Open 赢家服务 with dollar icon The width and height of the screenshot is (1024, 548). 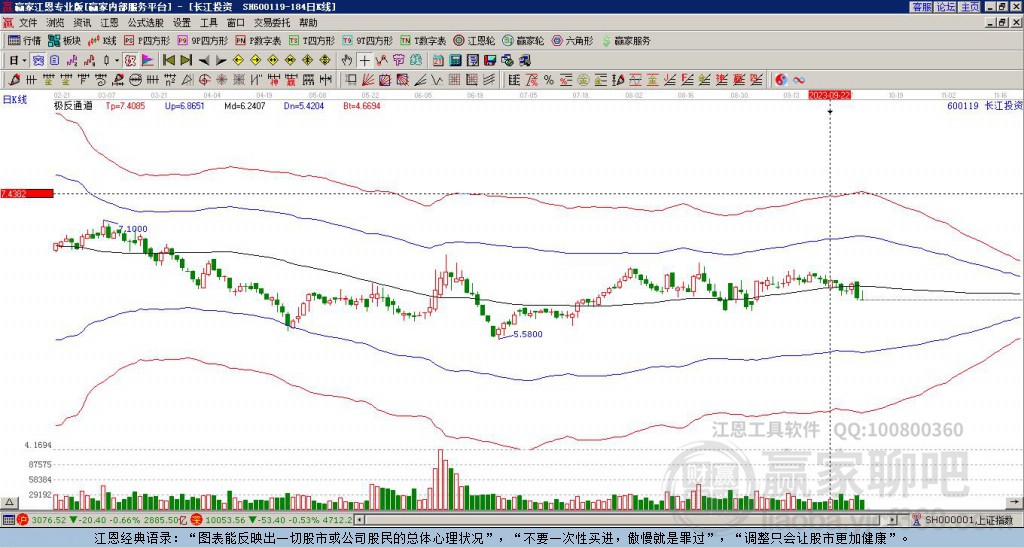click(x=626, y=40)
